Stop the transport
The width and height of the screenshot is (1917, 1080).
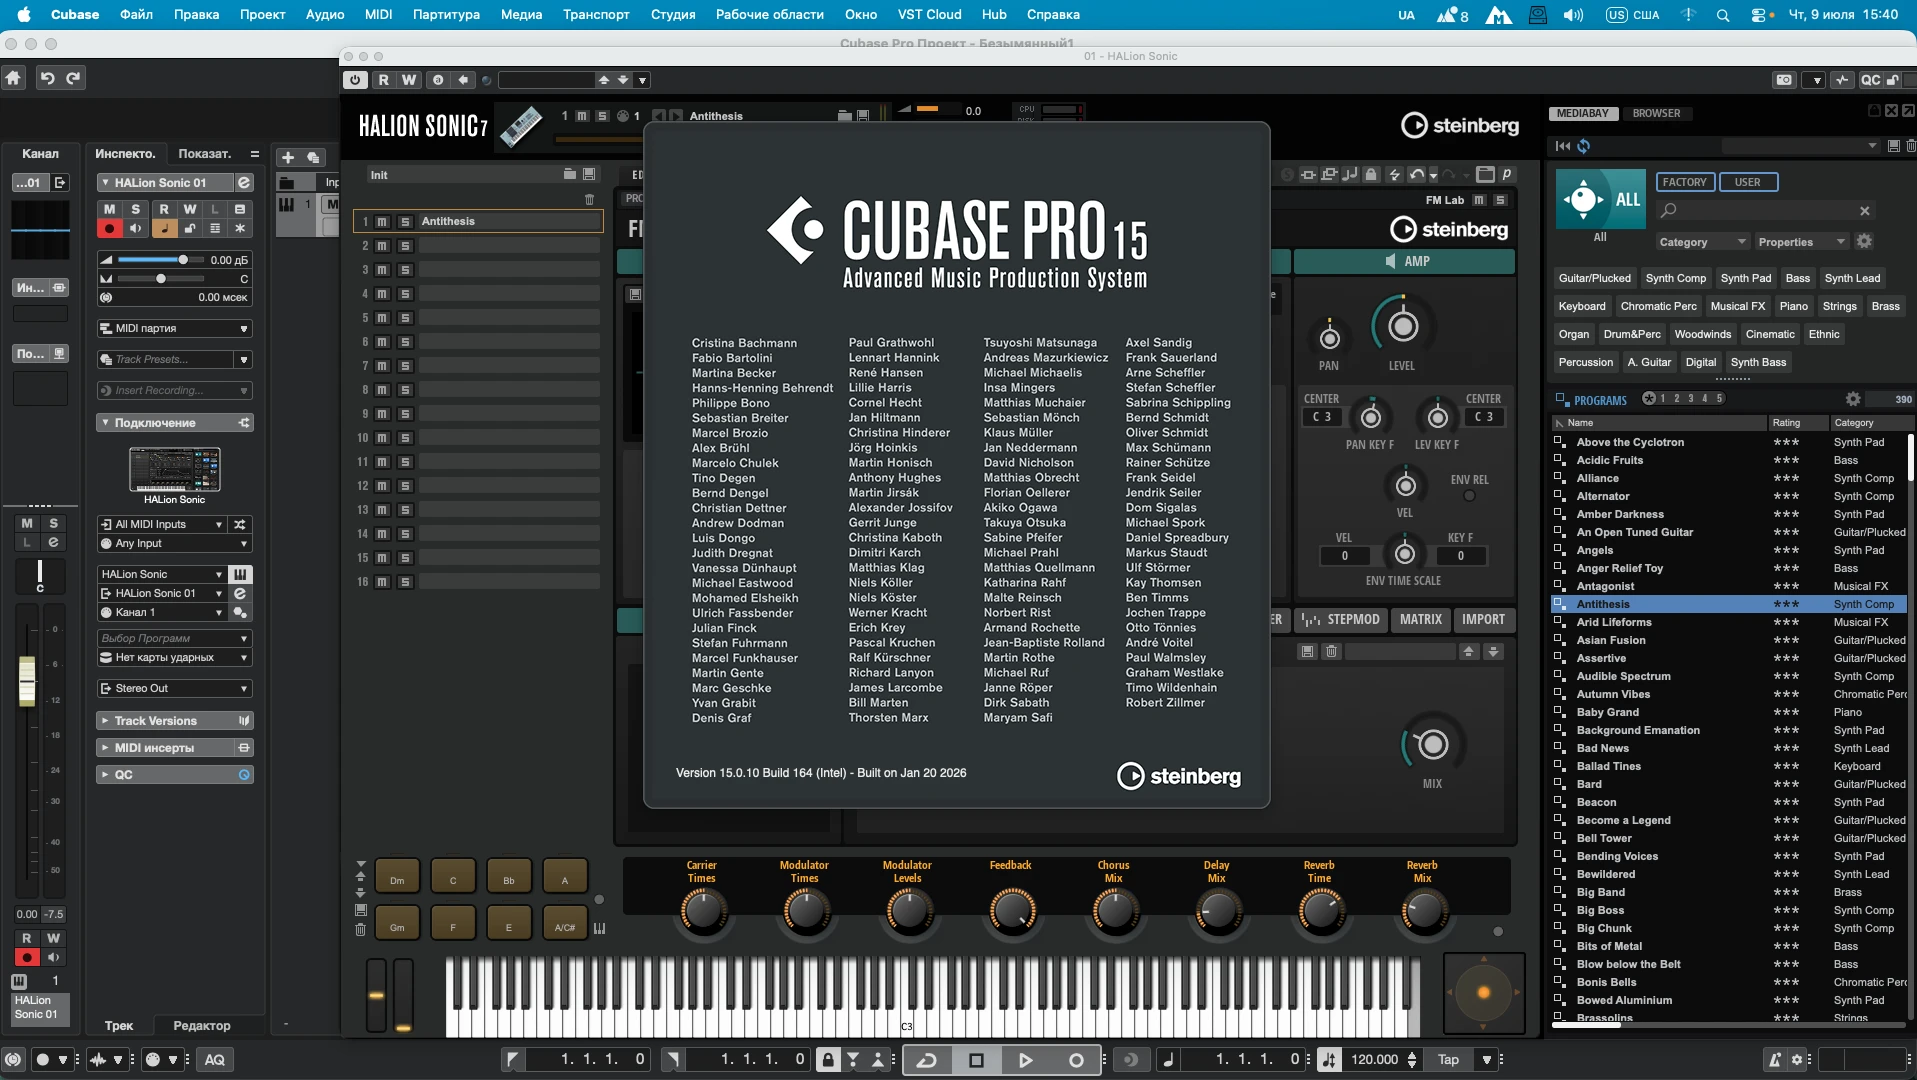pyautogui.click(x=976, y=1060)
